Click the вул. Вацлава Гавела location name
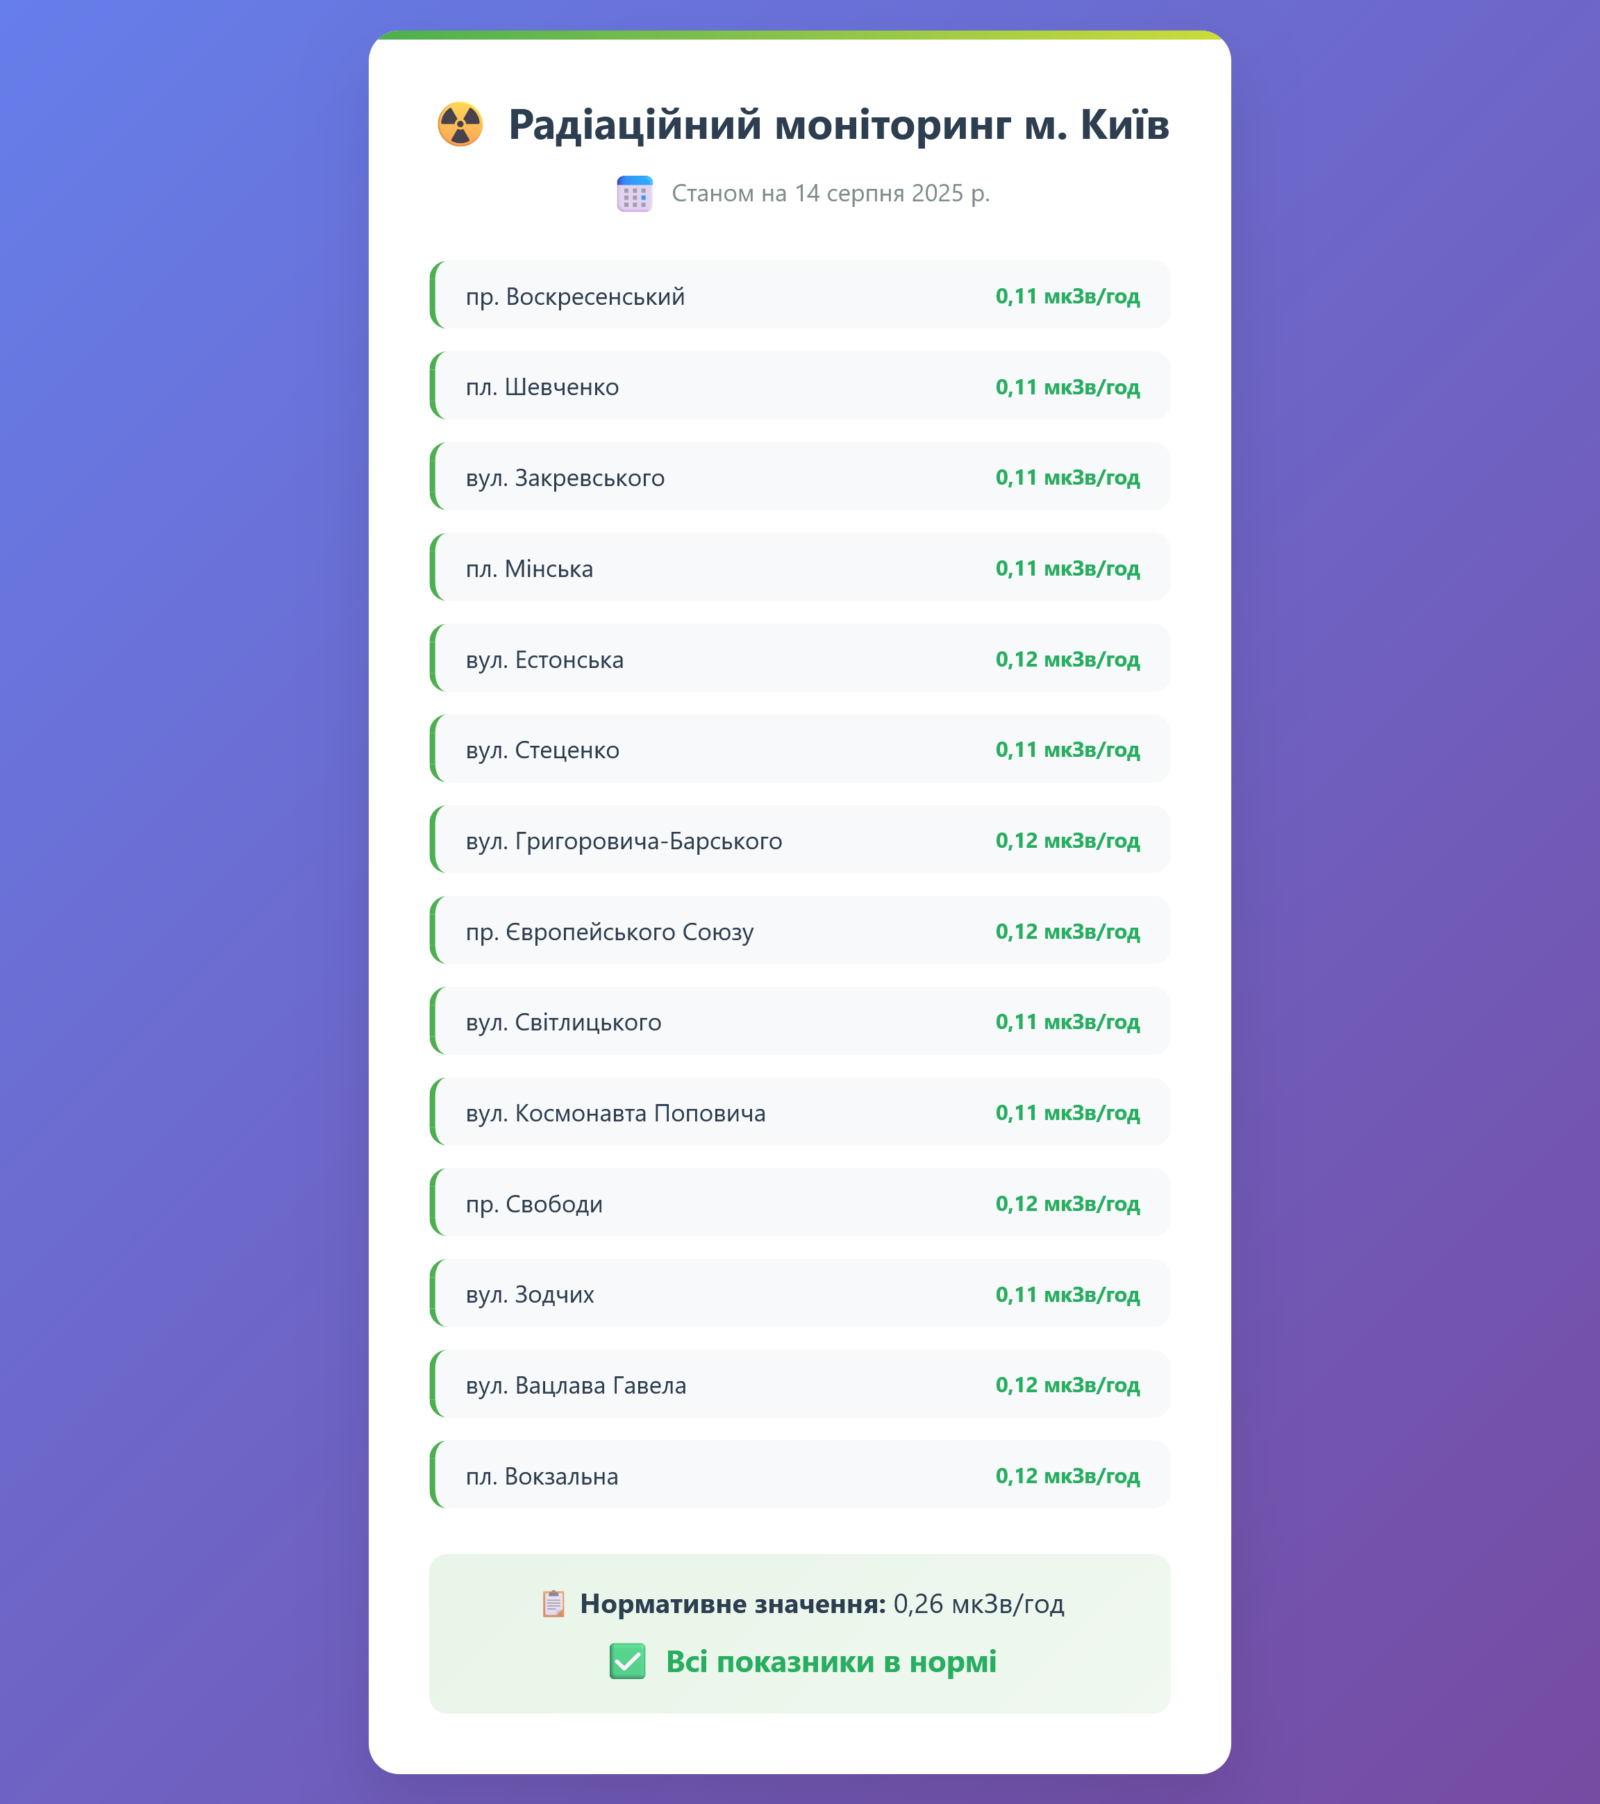 576,1385
